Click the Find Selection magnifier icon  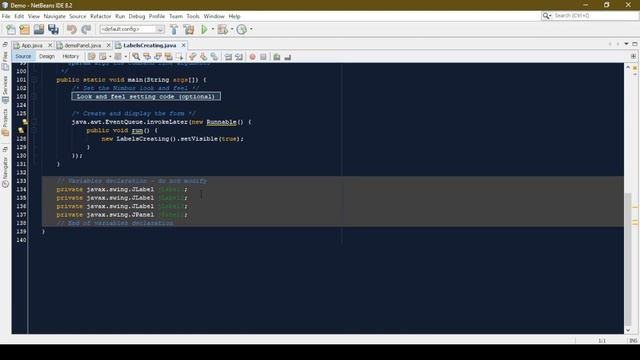(x=136, y=57)
